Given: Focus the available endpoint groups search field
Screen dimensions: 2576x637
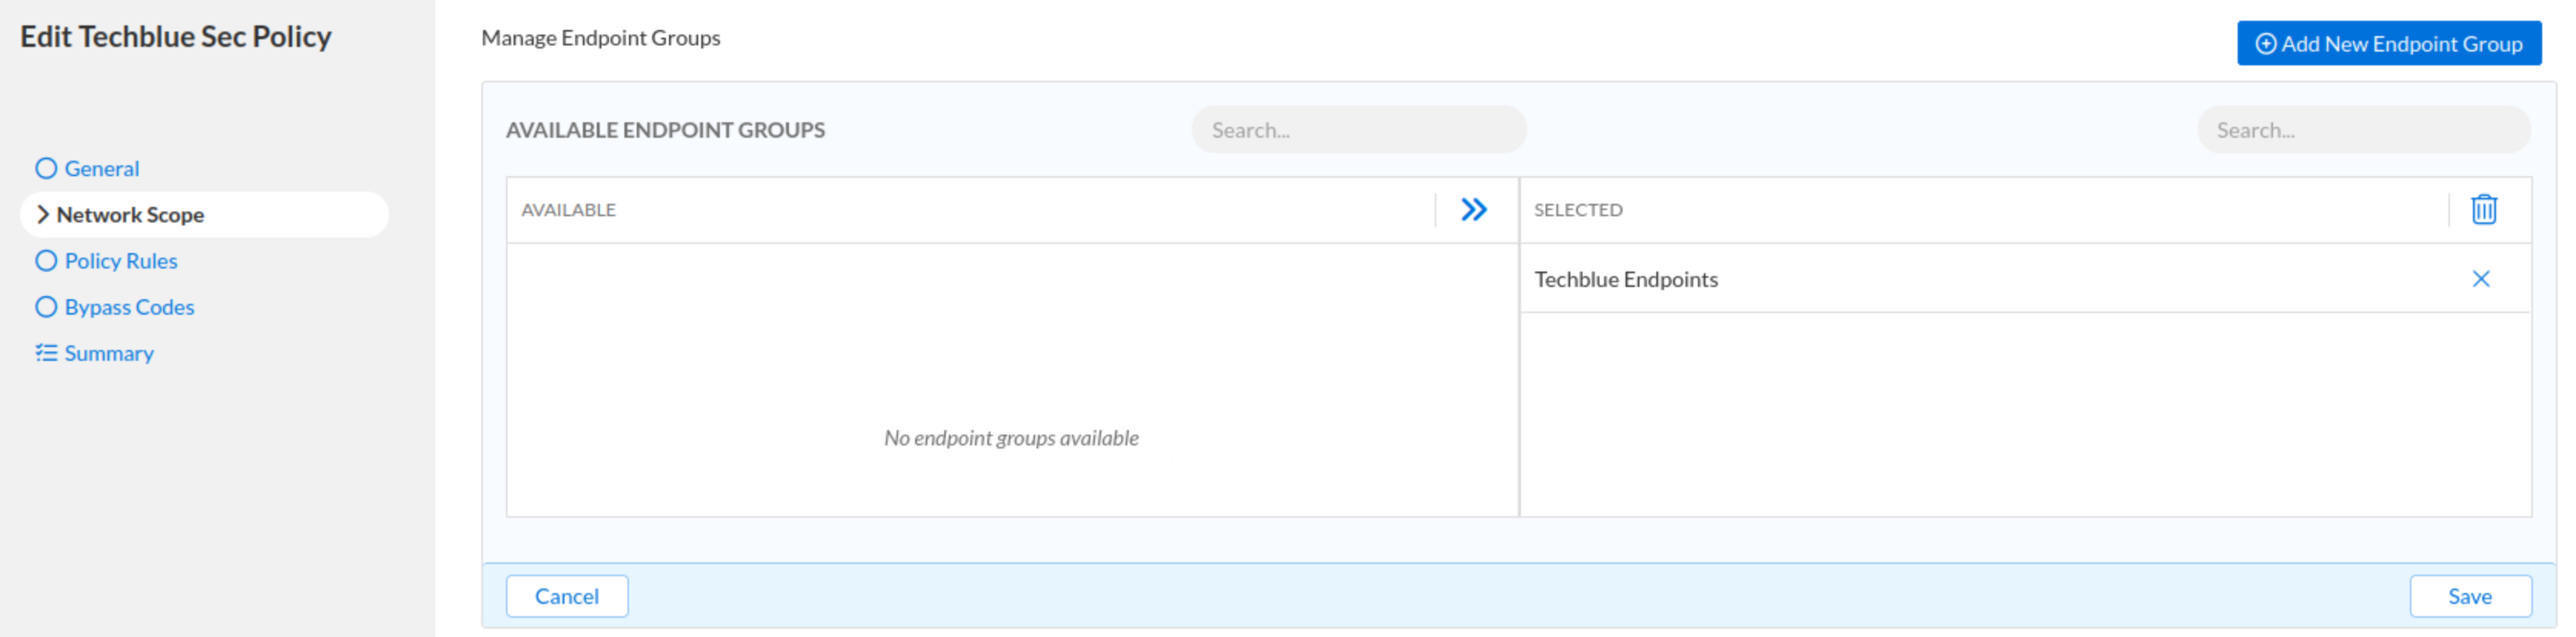Looking at the screenshot, I should (1358, 130).
